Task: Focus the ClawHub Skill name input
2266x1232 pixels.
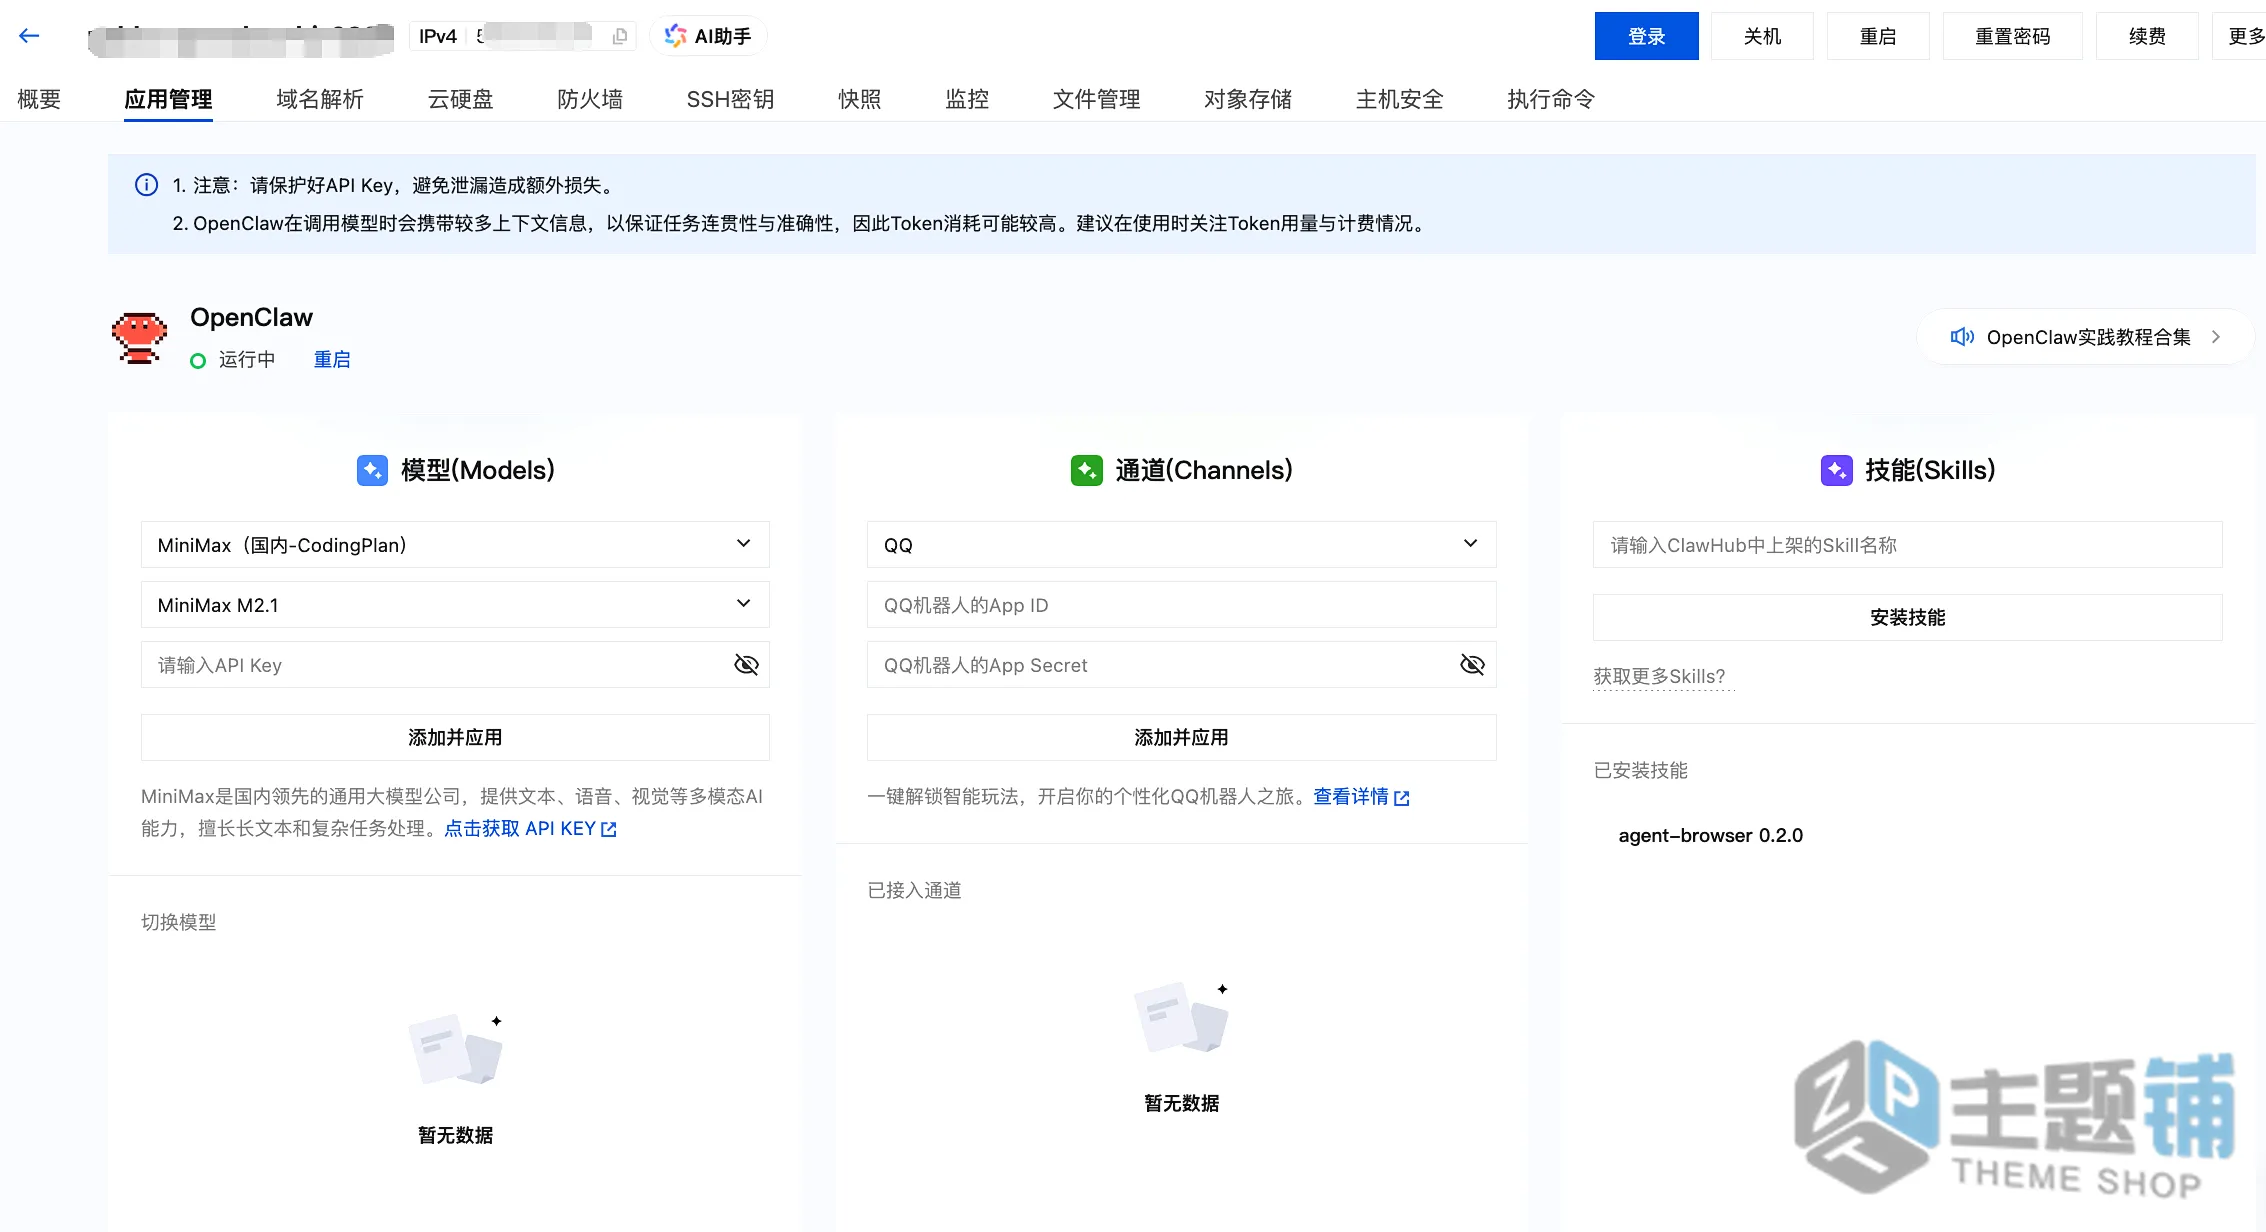Action: tap(1907, 545)
